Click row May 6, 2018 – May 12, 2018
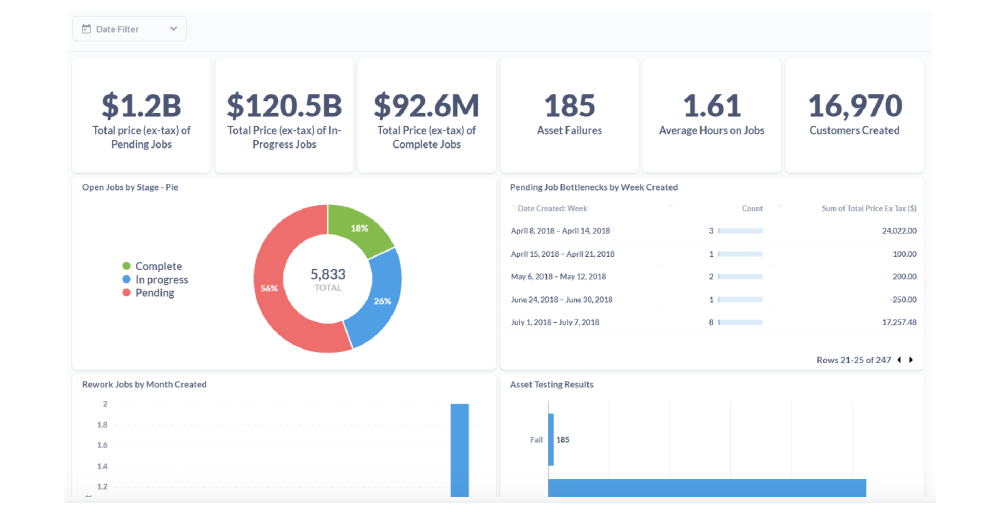The height and width of the screenshot is (512, 1000). pyautogui.click(x=713, y=277)
